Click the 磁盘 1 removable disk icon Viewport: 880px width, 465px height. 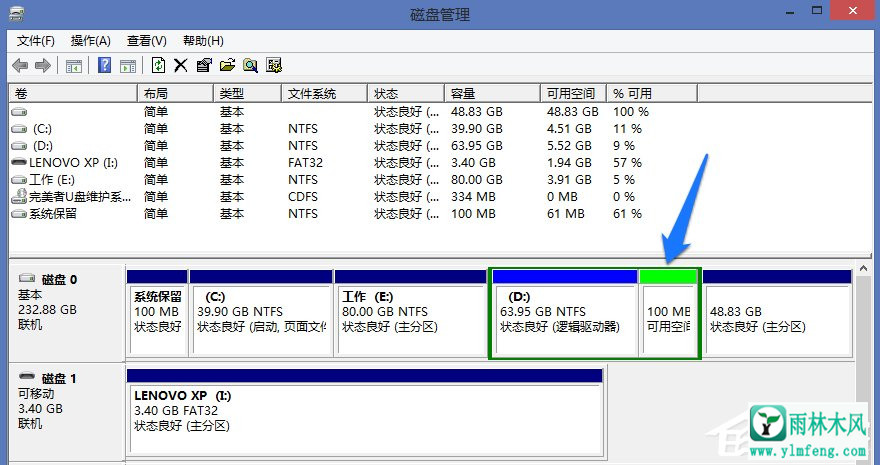tap(27, 377)
